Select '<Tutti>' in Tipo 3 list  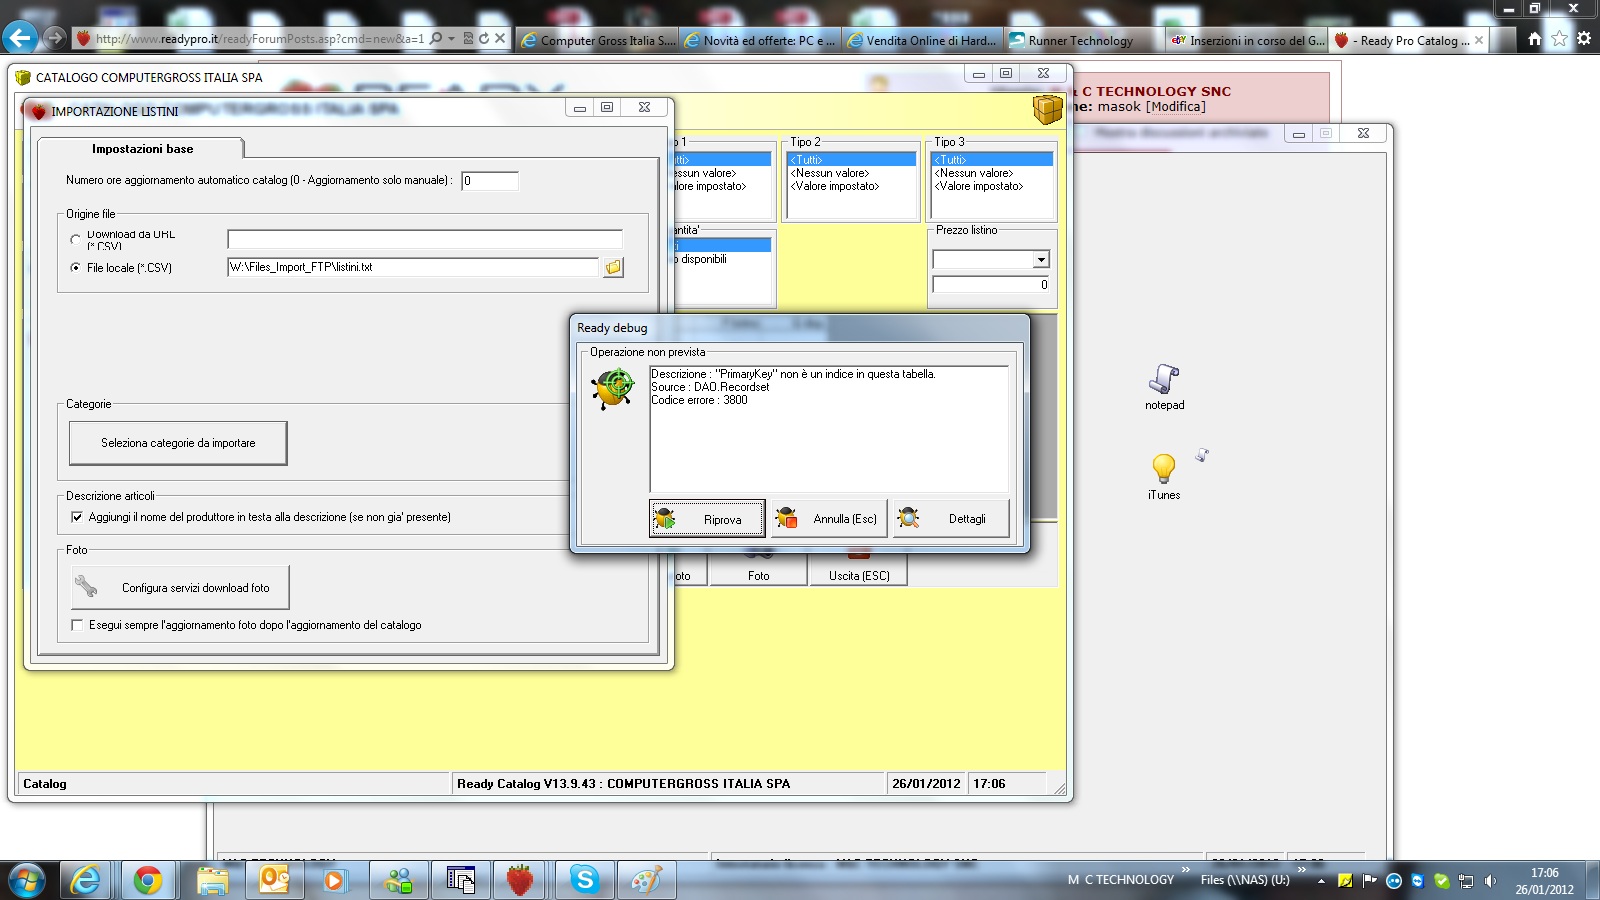992,160
